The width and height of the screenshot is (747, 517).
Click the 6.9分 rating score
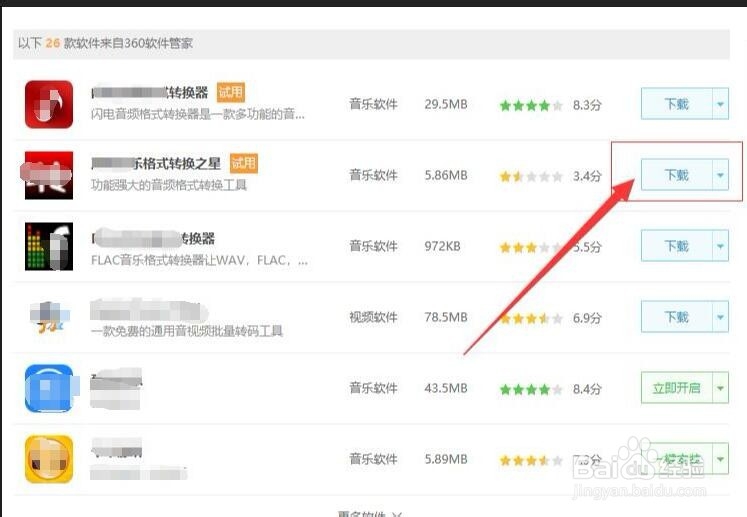tap(587, 318)
